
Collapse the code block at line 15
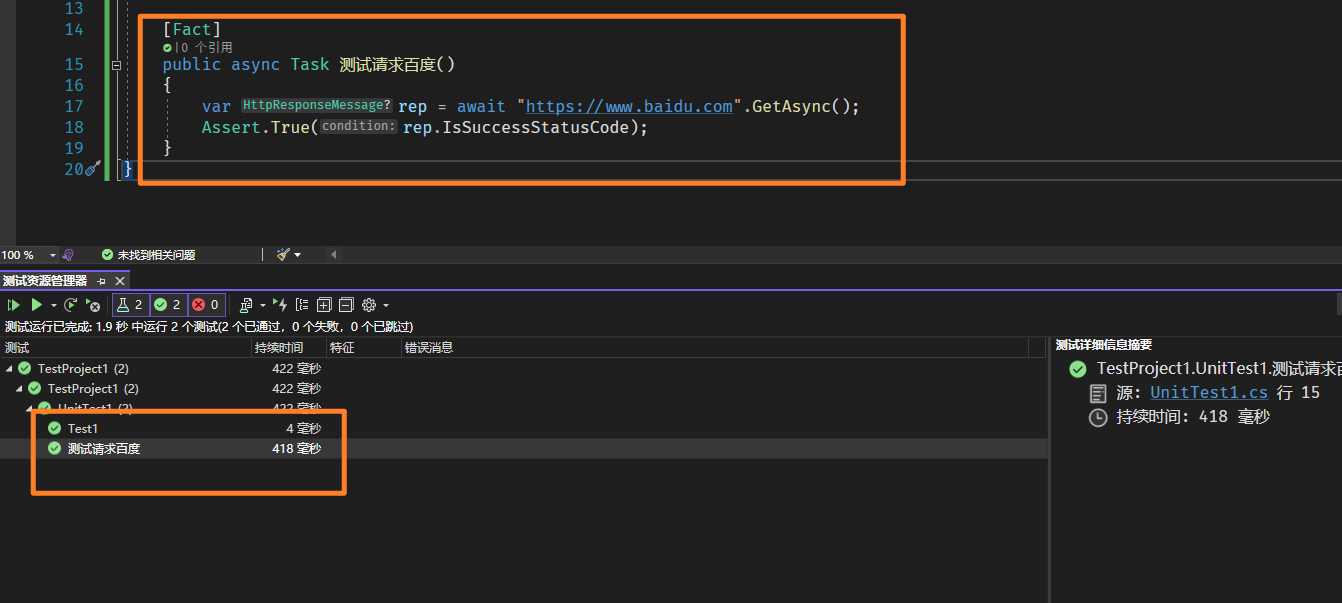click(116, 65)
